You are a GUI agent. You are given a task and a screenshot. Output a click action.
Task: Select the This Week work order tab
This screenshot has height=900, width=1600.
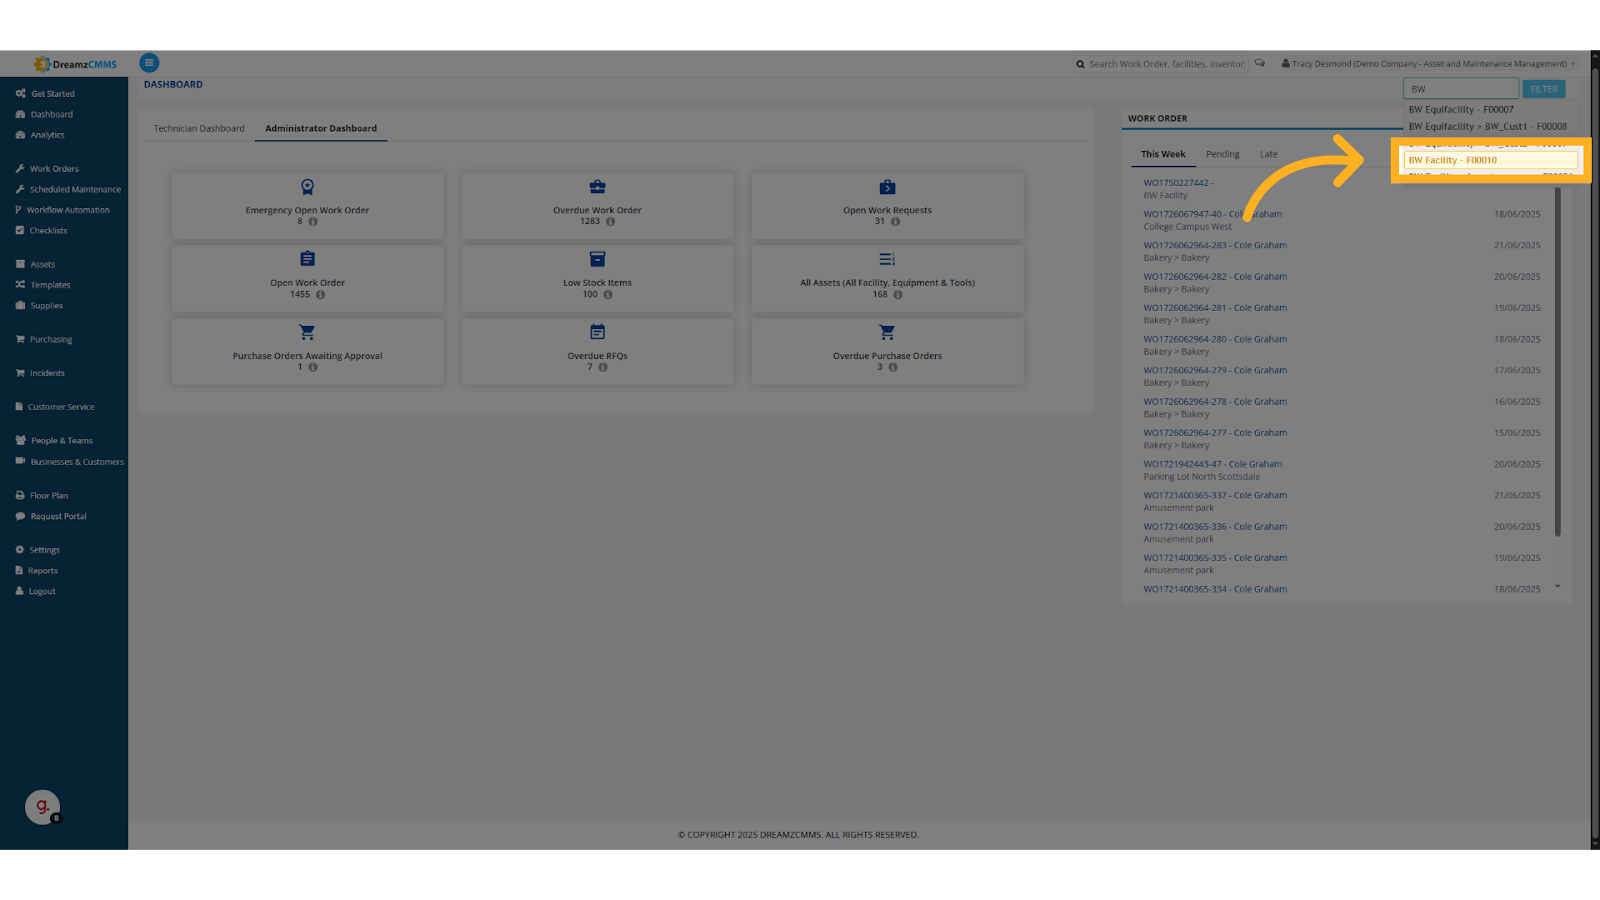pos(1163,154)
